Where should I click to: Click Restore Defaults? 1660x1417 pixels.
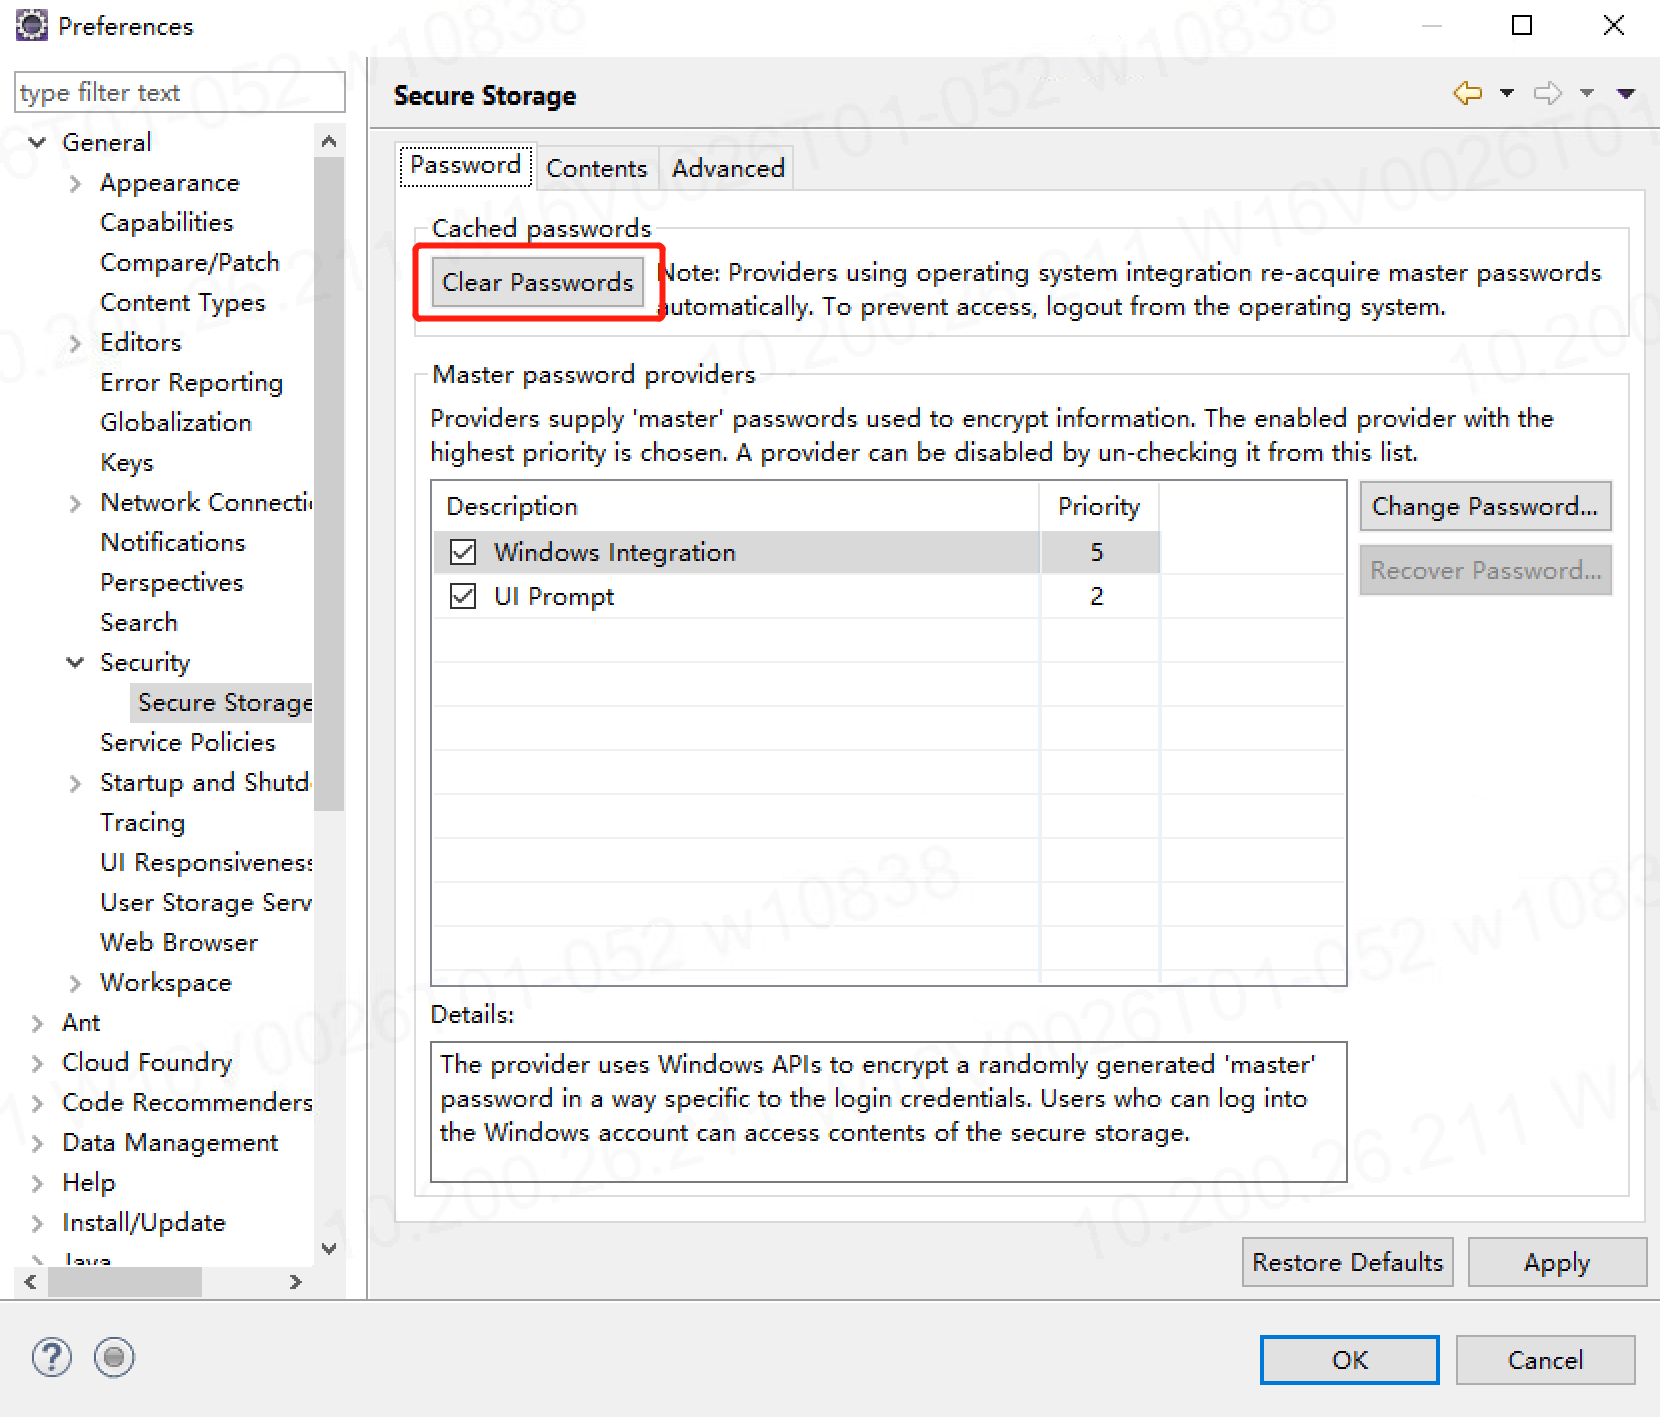click(1347, 1261)
